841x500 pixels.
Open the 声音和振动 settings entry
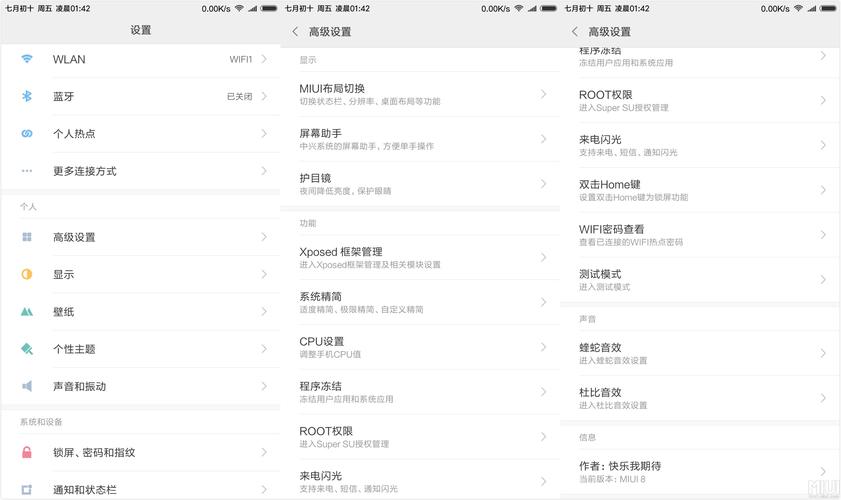tap(141, 386)
